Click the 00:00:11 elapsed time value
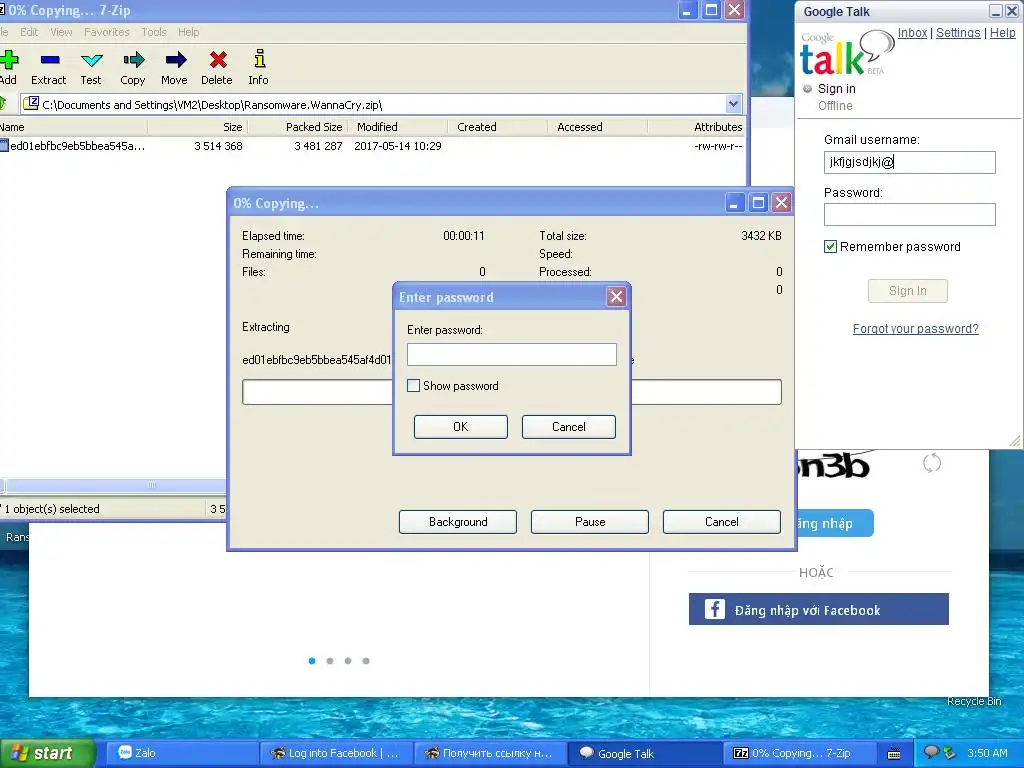 pos(464,236)
